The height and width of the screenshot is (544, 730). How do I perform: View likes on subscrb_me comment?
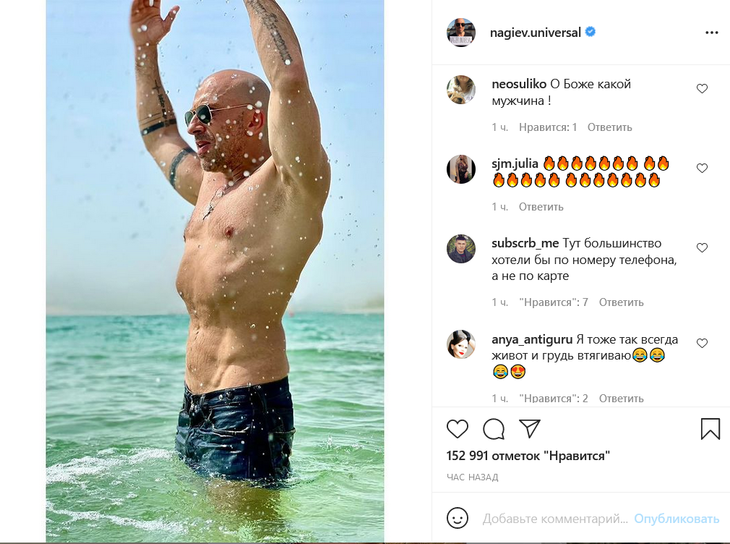click(x=554, y=302)
